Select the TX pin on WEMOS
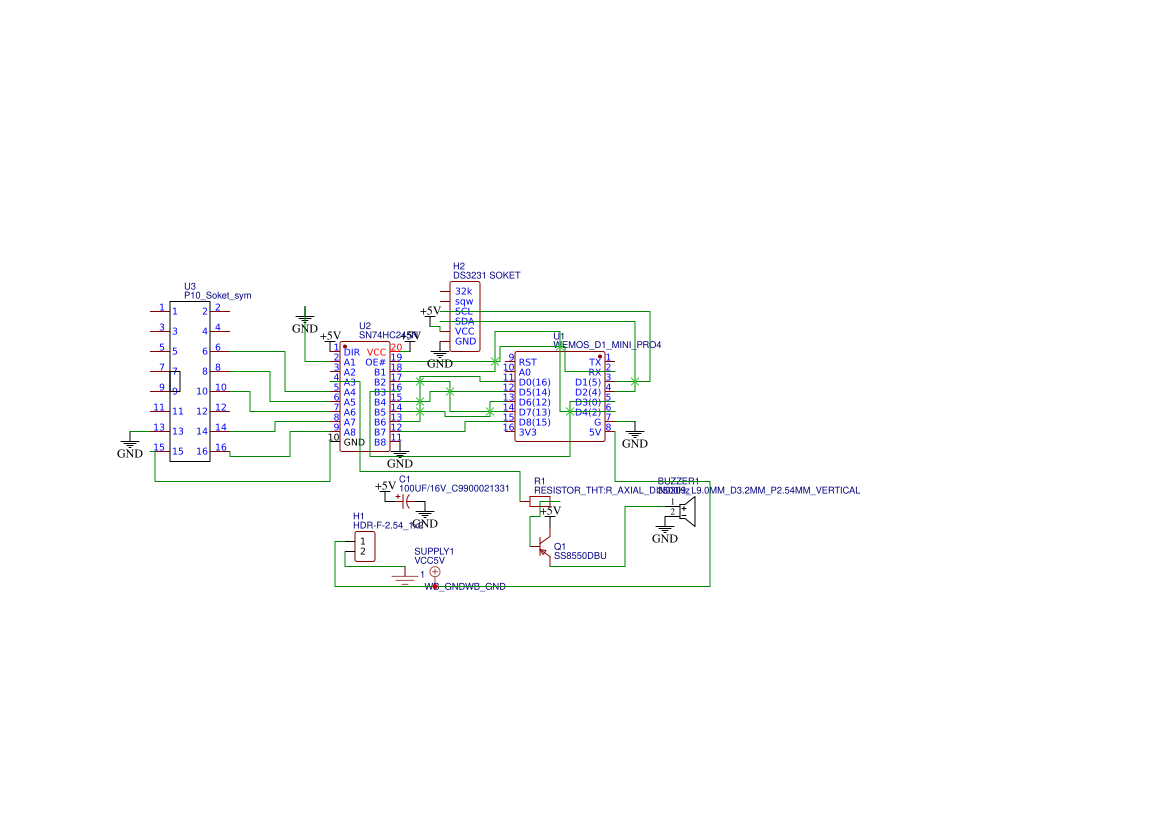The height and width of the screenshot is (827, 1169). 595,362
